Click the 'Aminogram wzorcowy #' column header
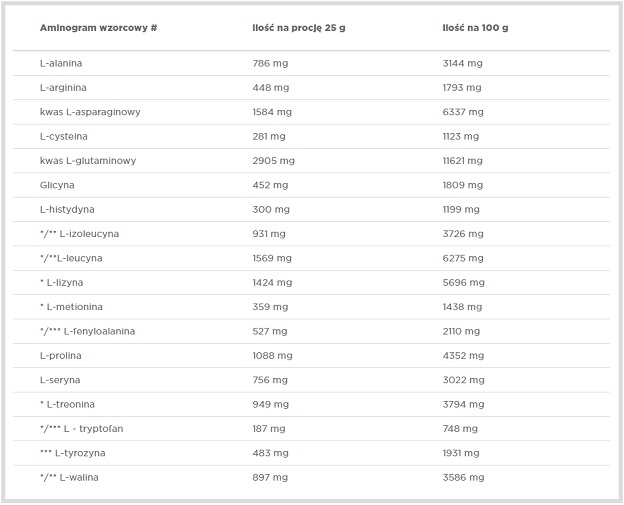The image size is (624, 505). (98, 28)
